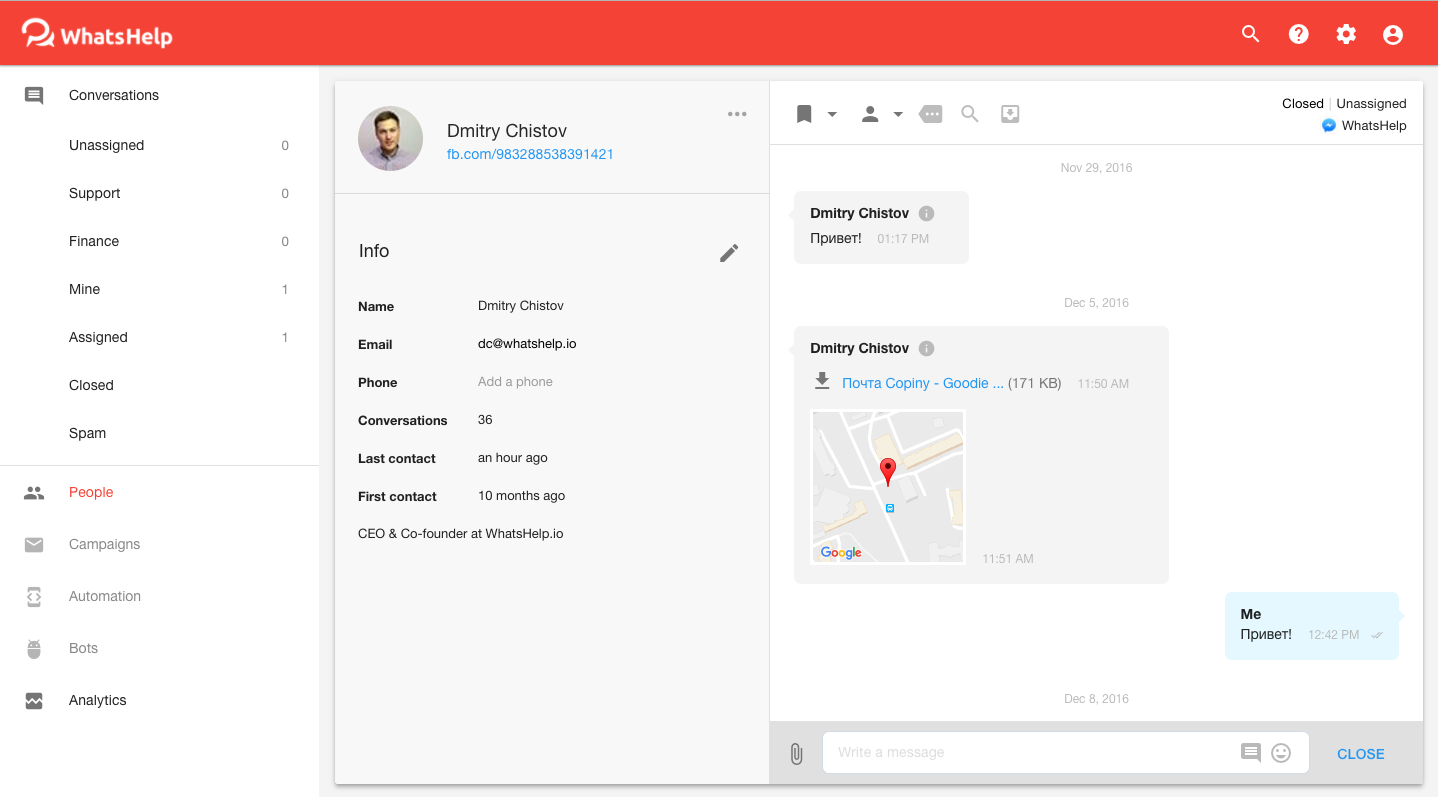Open the help question mark icon
The image size is (1438, 797).
point(1298,34)
